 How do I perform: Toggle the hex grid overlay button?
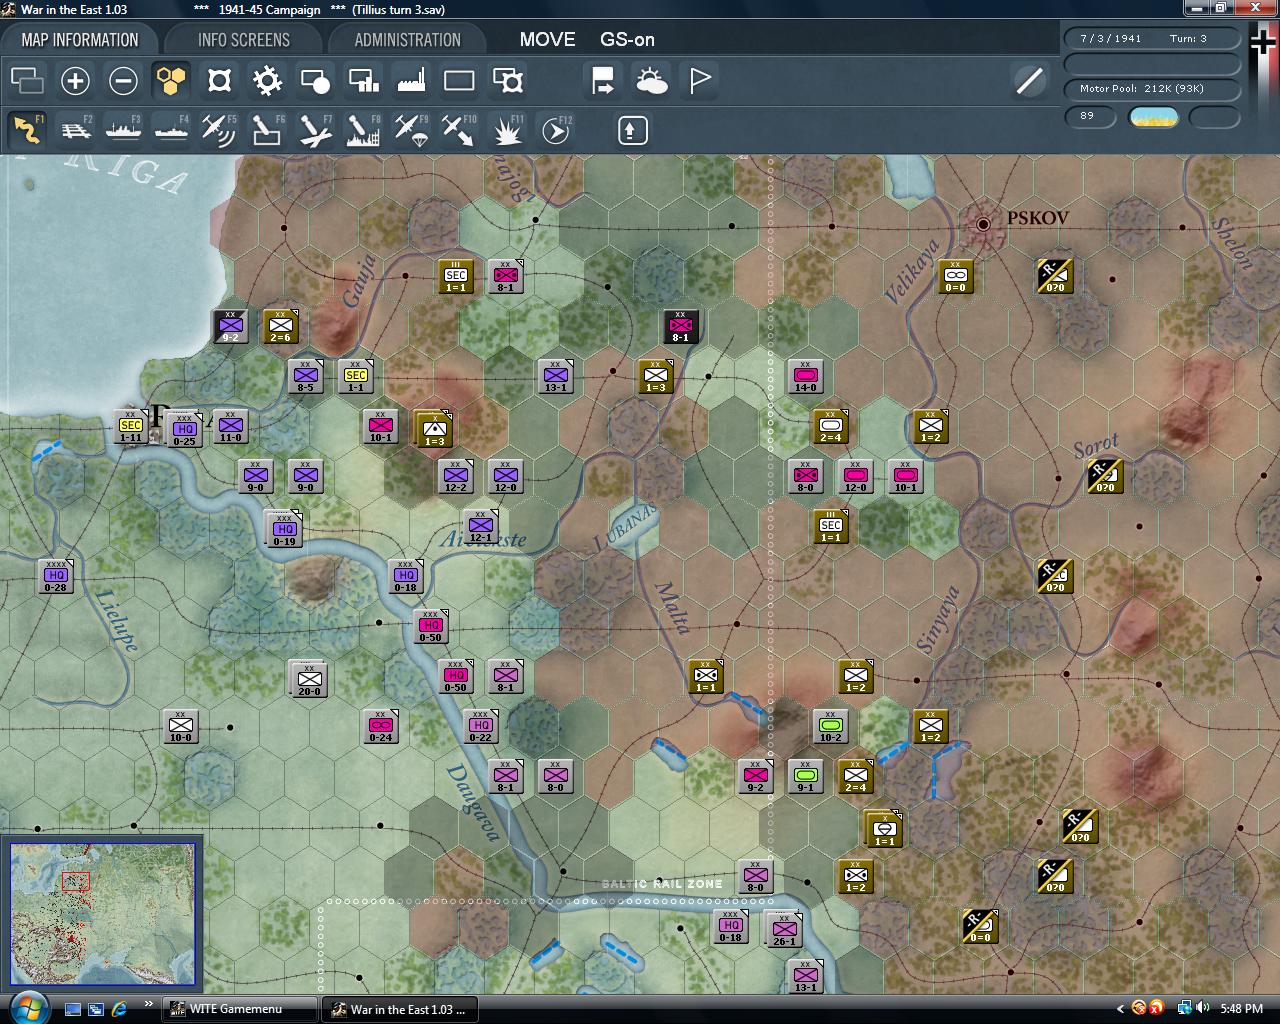171,80
